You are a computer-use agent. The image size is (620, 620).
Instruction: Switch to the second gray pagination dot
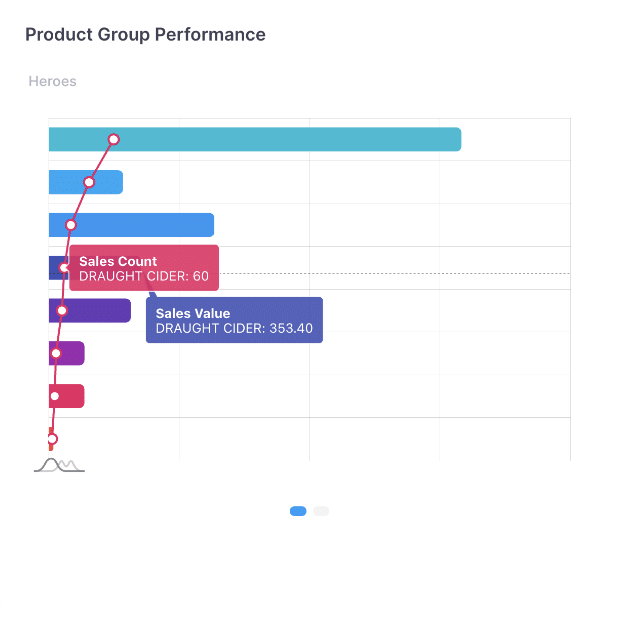(x=321, y=511)
